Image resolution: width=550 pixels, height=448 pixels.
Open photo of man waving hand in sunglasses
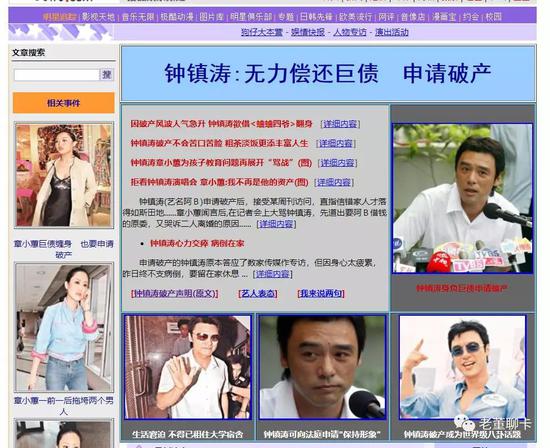pyautogui.click(x=188, y=367)
